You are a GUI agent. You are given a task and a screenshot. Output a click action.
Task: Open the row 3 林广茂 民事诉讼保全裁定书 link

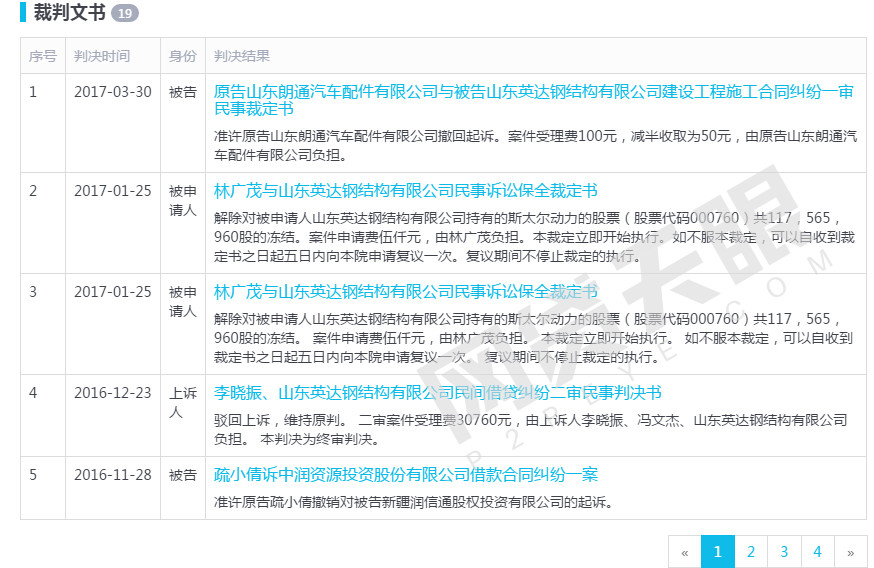[405, 292]
